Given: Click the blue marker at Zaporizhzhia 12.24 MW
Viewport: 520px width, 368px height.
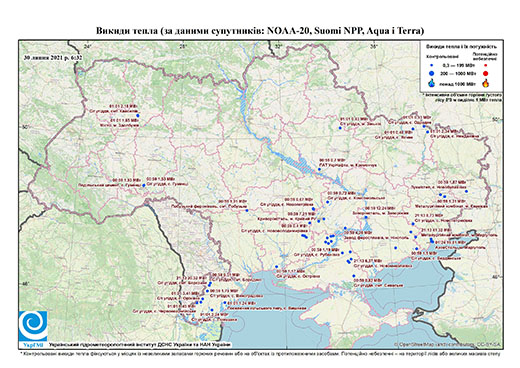Looking at the screenshot, I should [x=366, y=217].
